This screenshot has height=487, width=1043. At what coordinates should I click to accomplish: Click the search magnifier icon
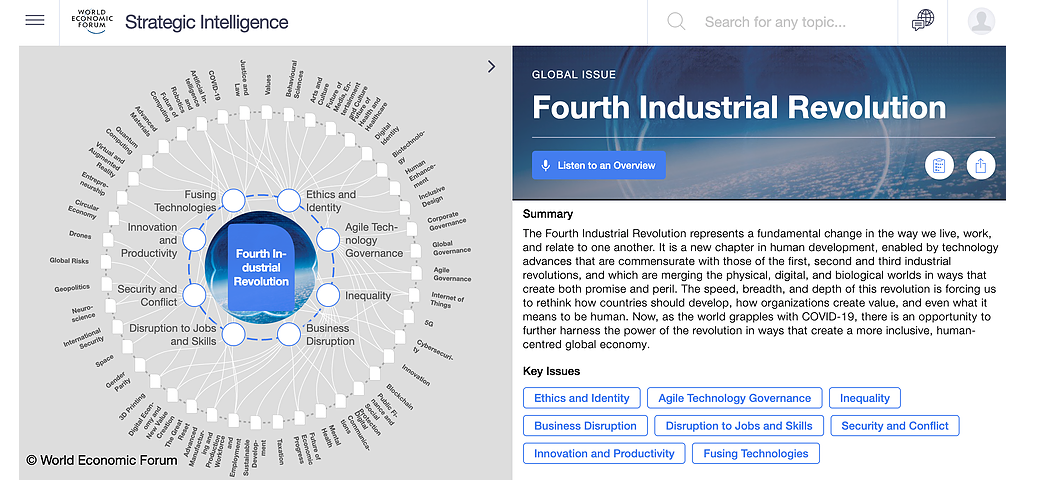pyautogui.click(x=676, y=21)
